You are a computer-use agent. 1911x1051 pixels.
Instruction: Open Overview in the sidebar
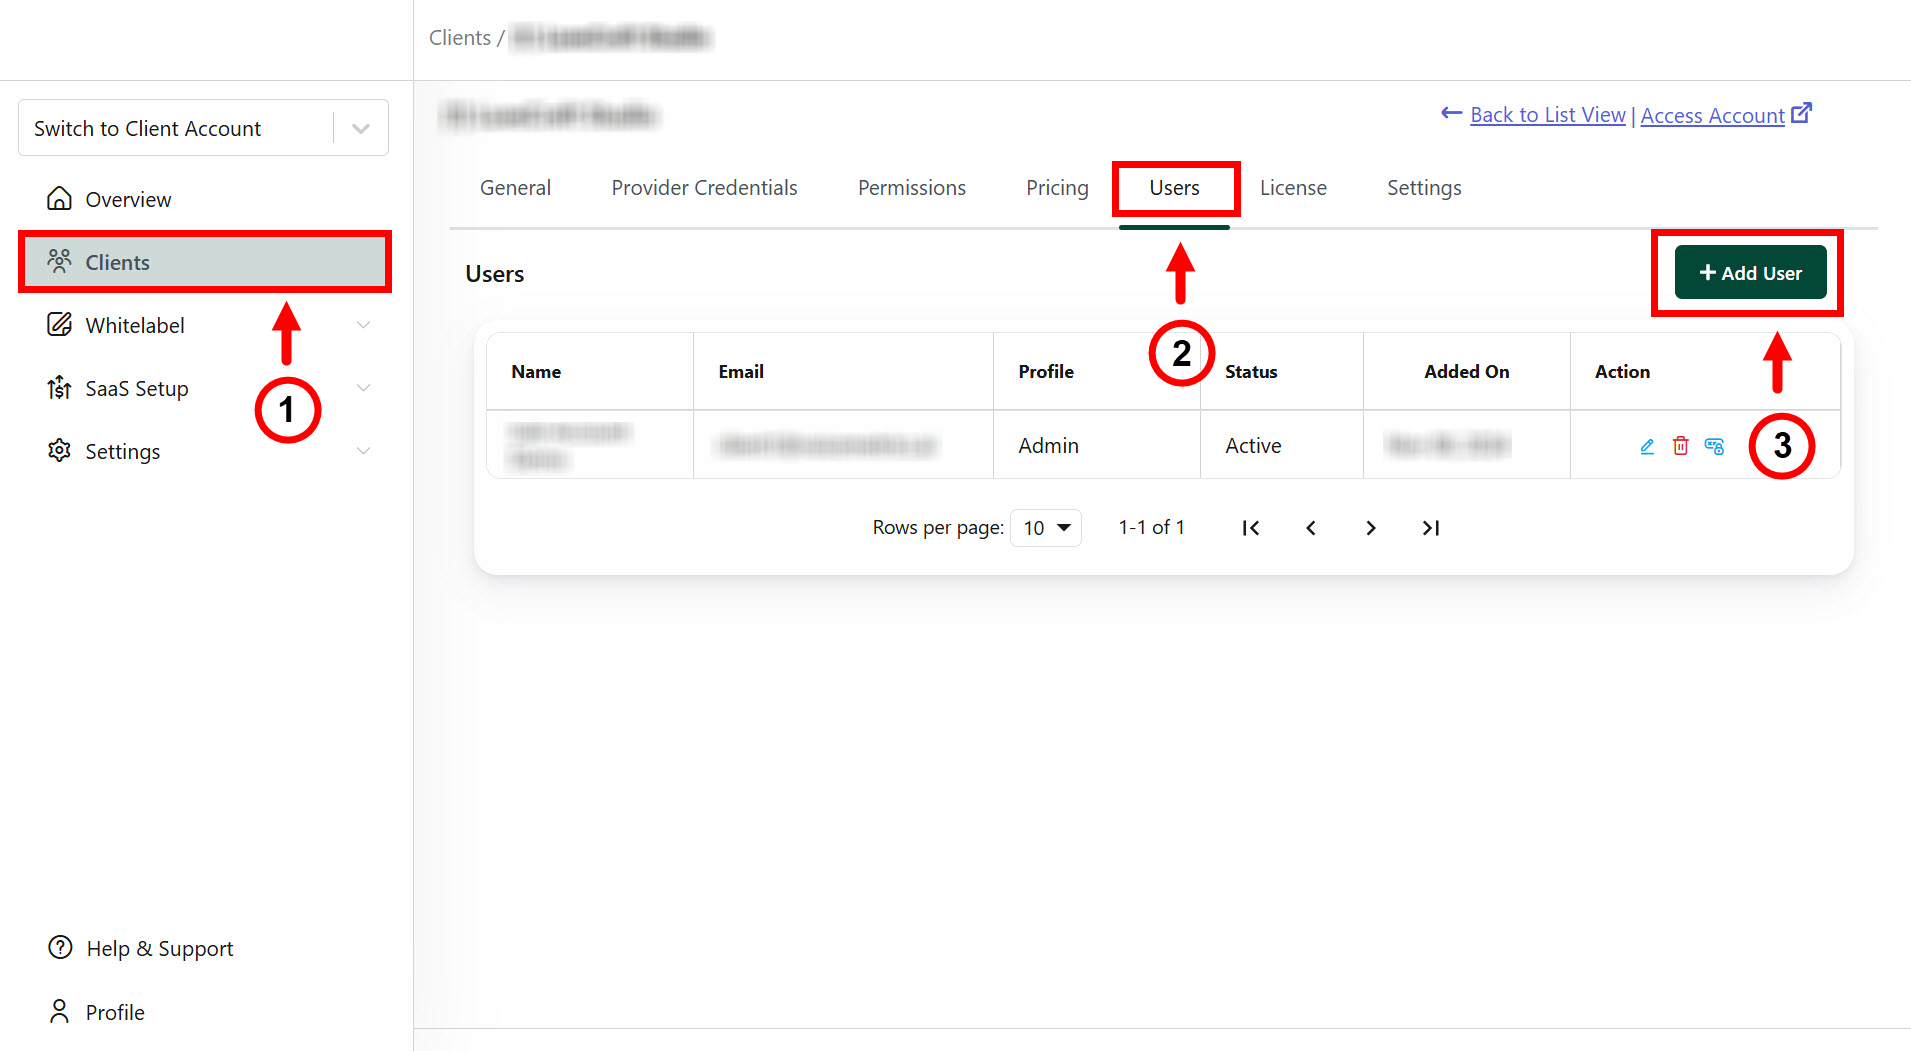(x=128, y=199)
